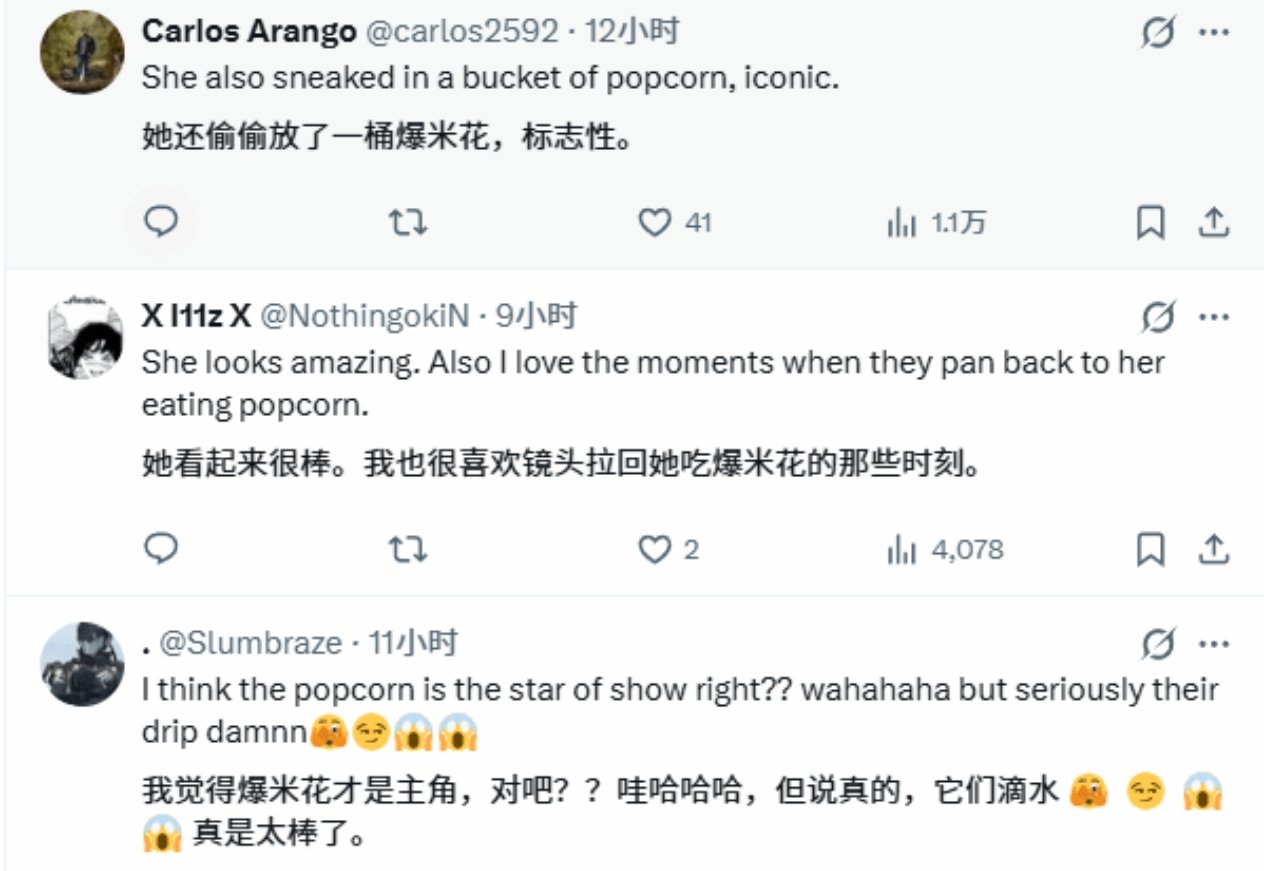Like X l11z X's tweet with 2 likes
Screen dimensions: 1264x871
click(x=655, y=548)
